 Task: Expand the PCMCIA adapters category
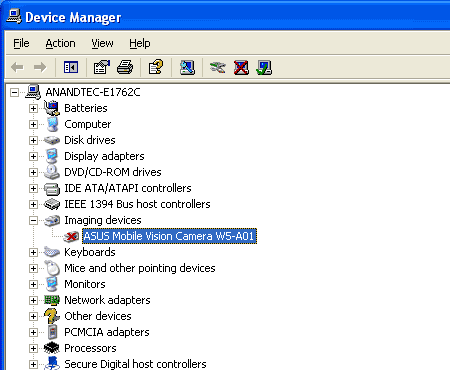[x=33, y=332]
